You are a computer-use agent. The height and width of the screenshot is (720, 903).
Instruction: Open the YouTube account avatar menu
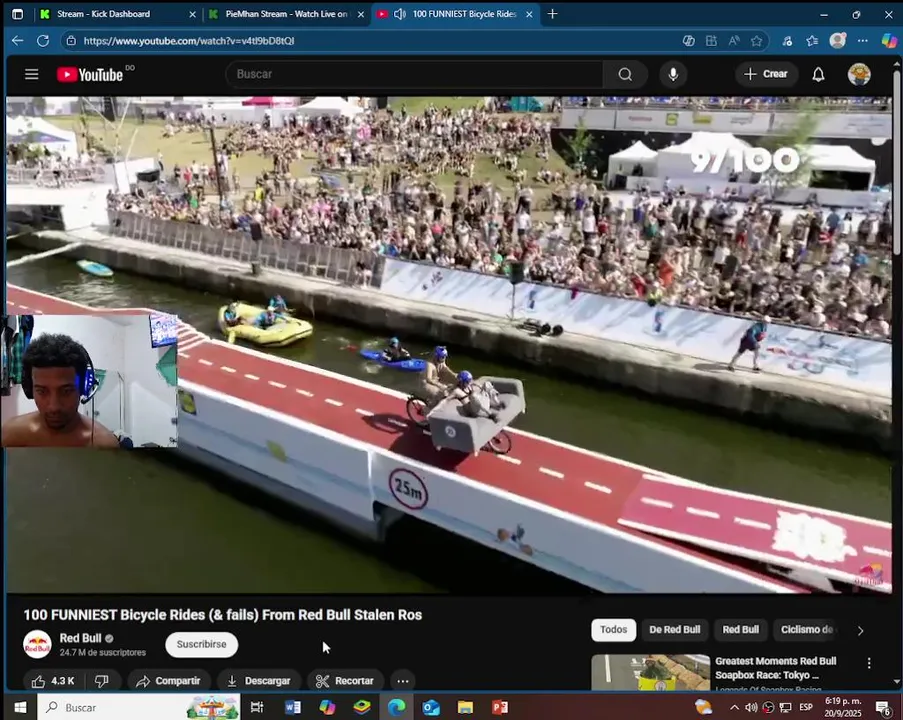pyautogui.click(x=859, y=74)
